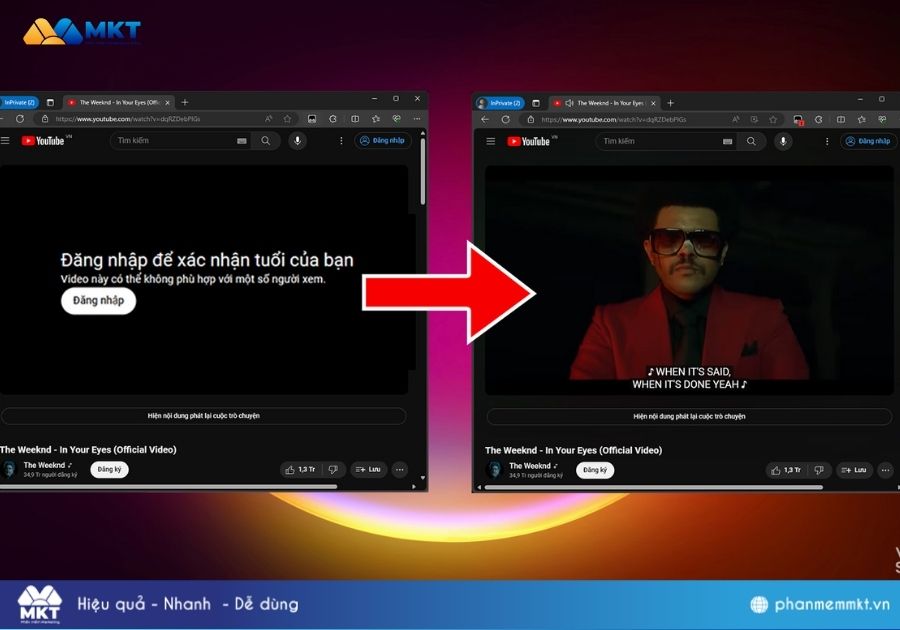Navigate back with the browser back arrow
This screenshot has width=900, height=630.
click(484, 118)
